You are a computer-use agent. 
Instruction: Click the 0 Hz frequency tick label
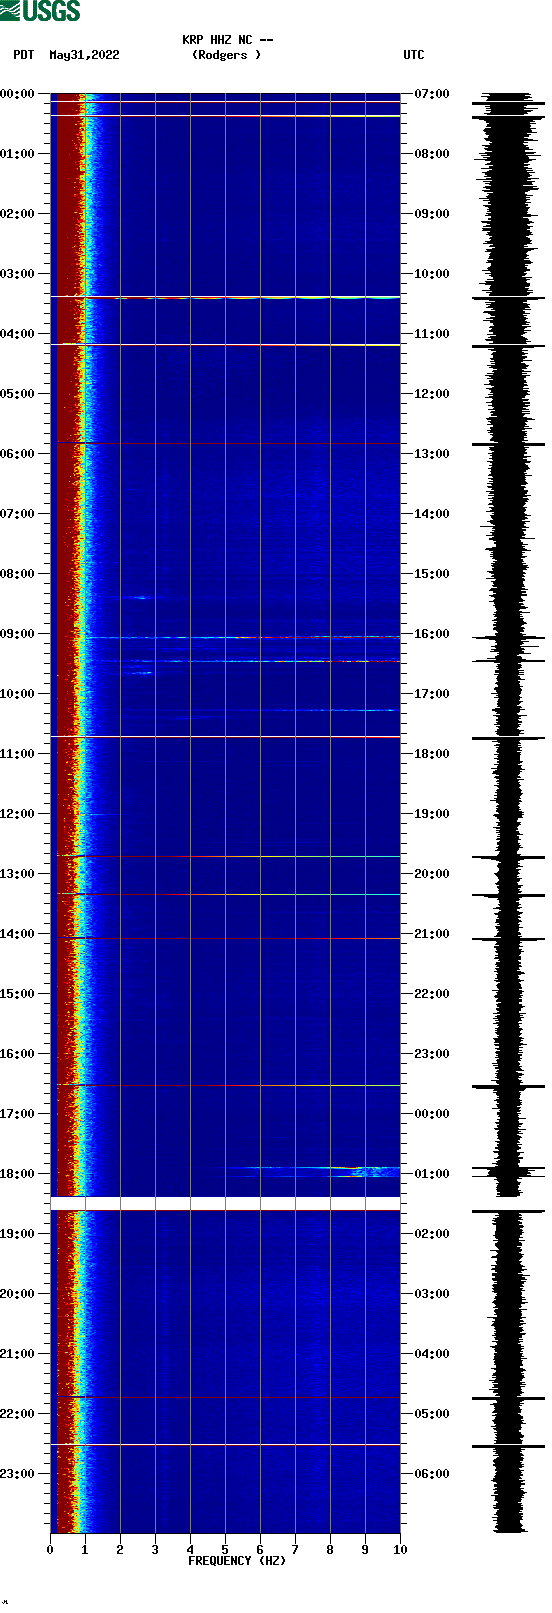pos(50,1550)
